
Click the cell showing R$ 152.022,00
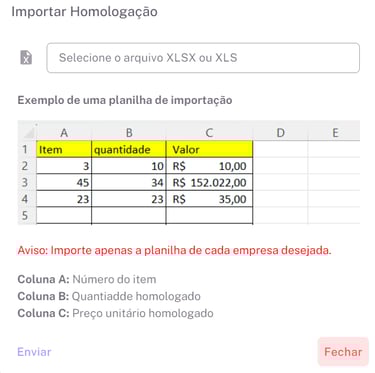pos(209,182)
